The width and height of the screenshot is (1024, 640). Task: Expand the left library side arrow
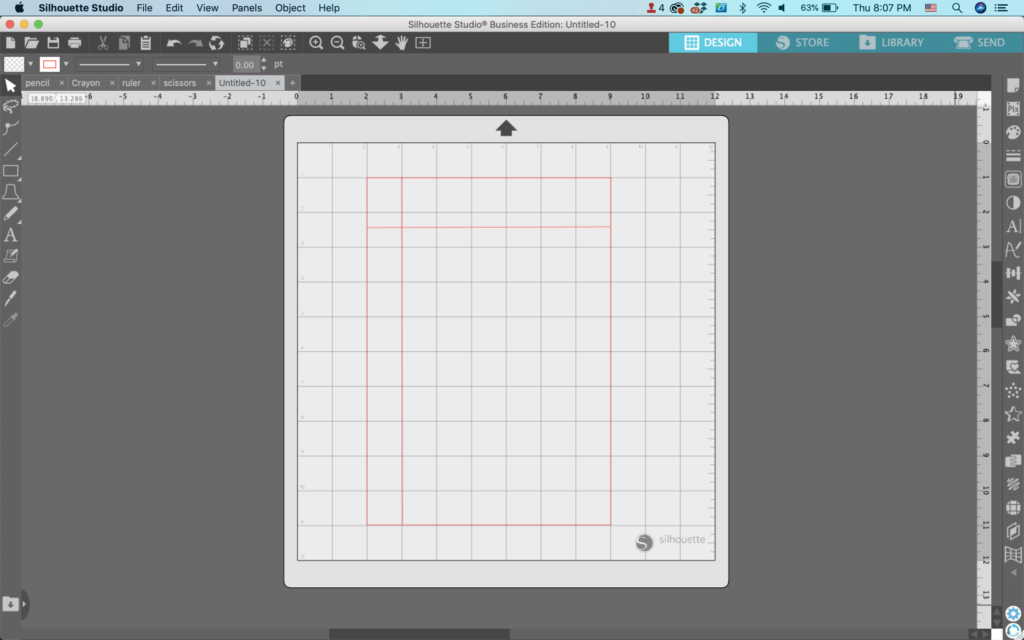(x=25, y=604)
